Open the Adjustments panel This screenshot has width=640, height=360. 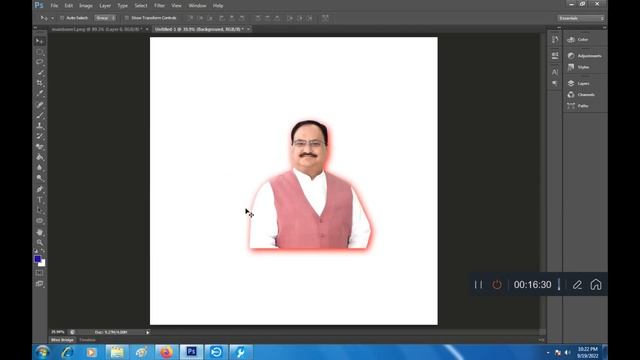(585, 56)
